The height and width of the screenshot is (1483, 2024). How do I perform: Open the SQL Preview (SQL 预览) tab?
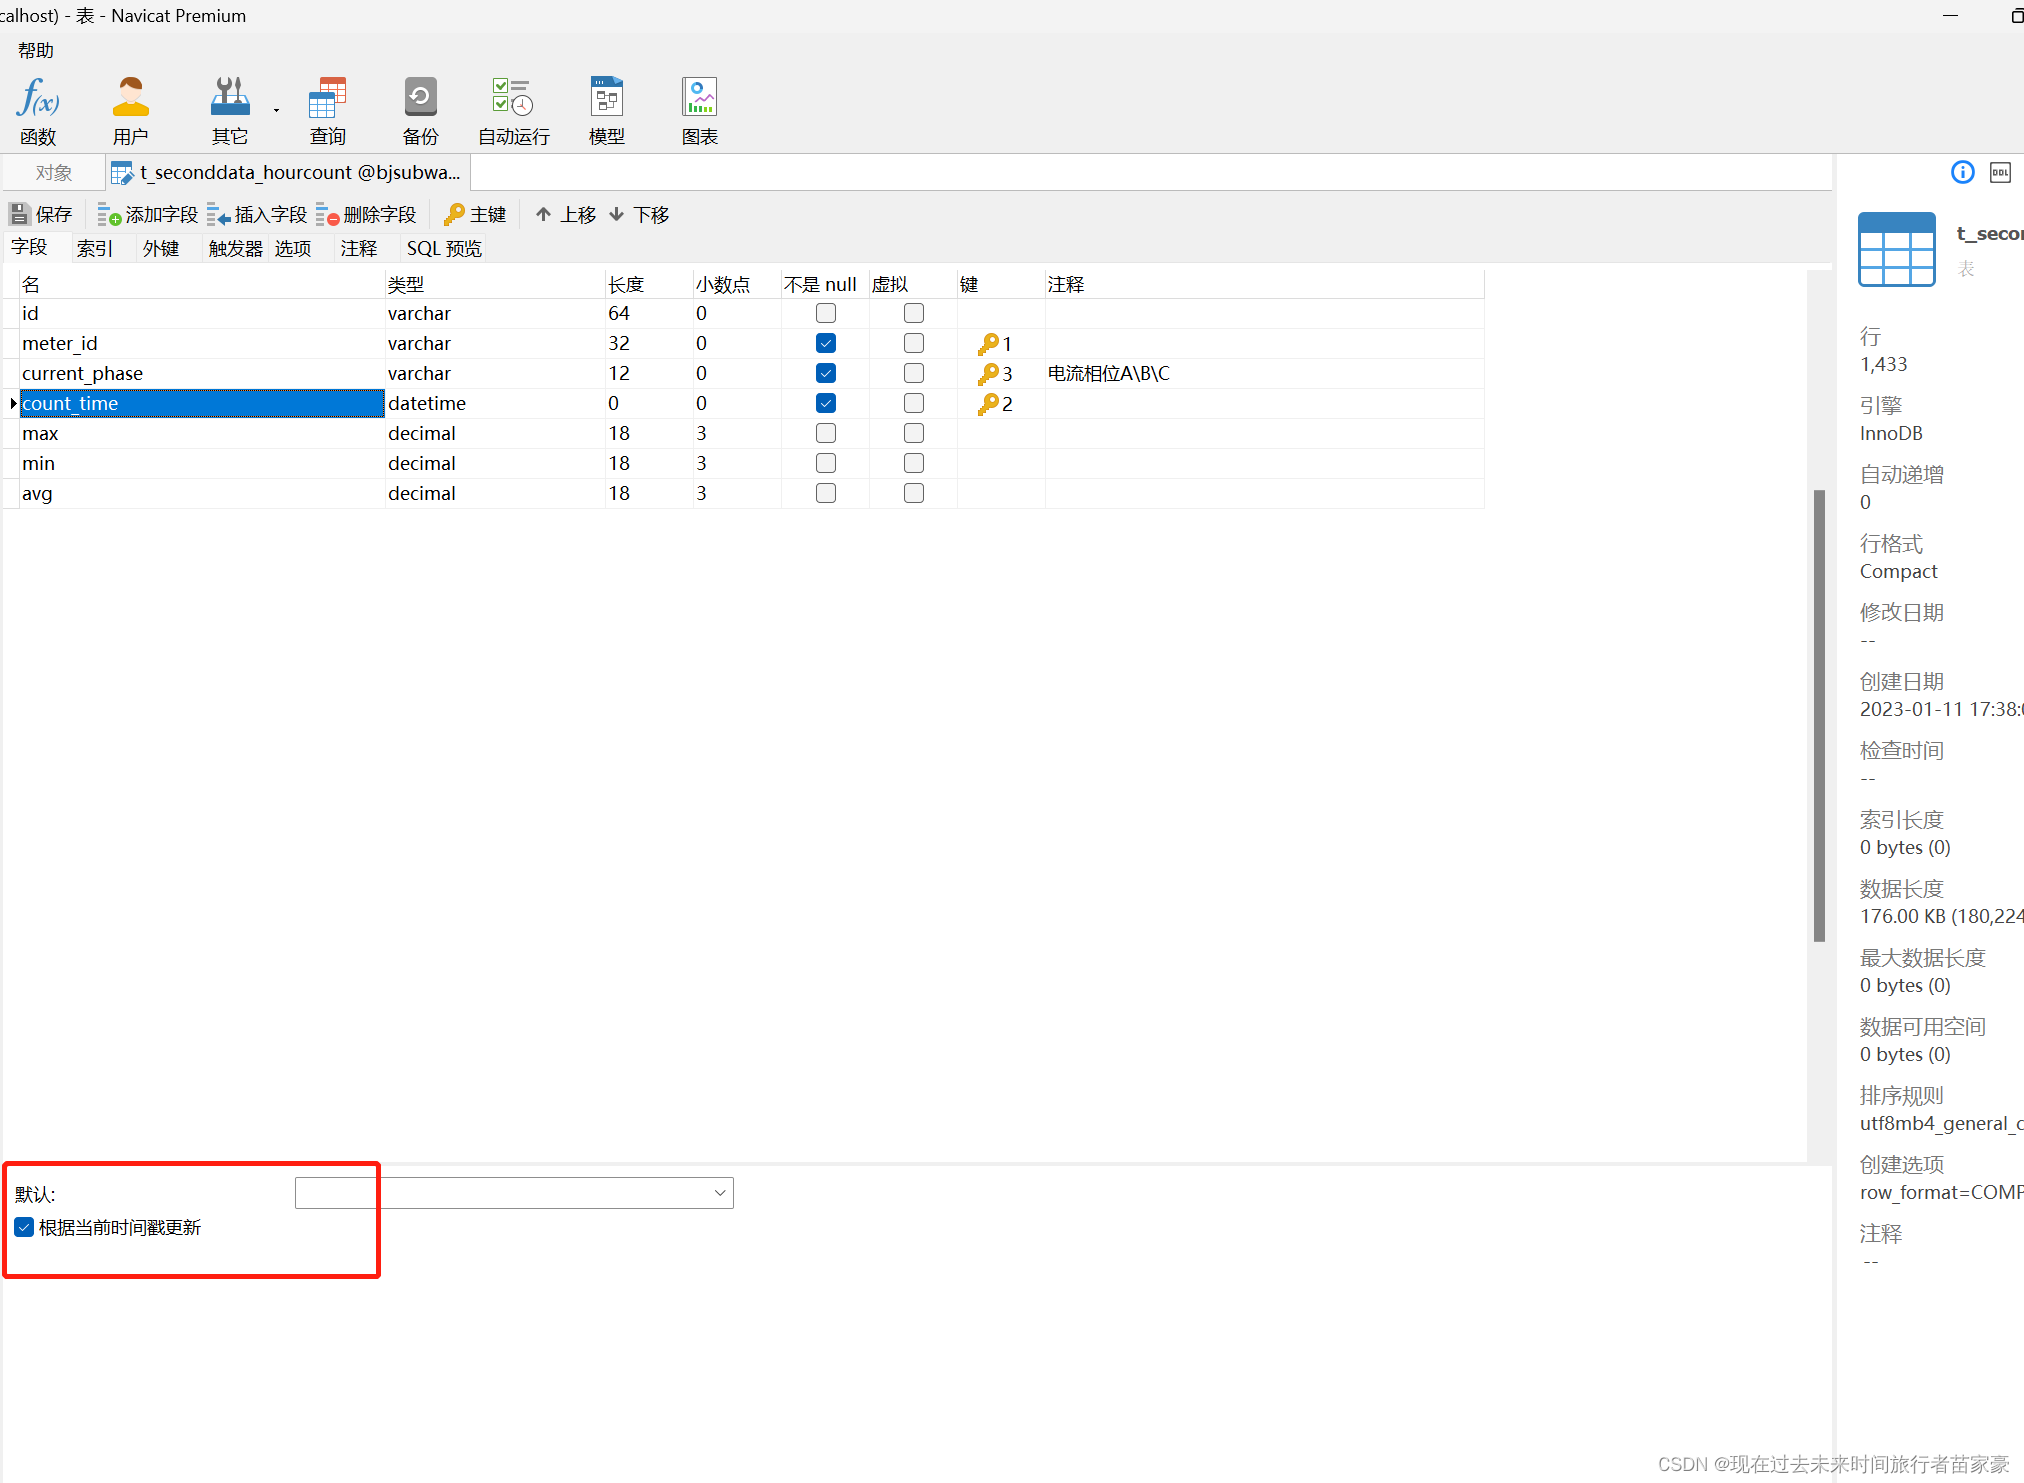point(443,248)
